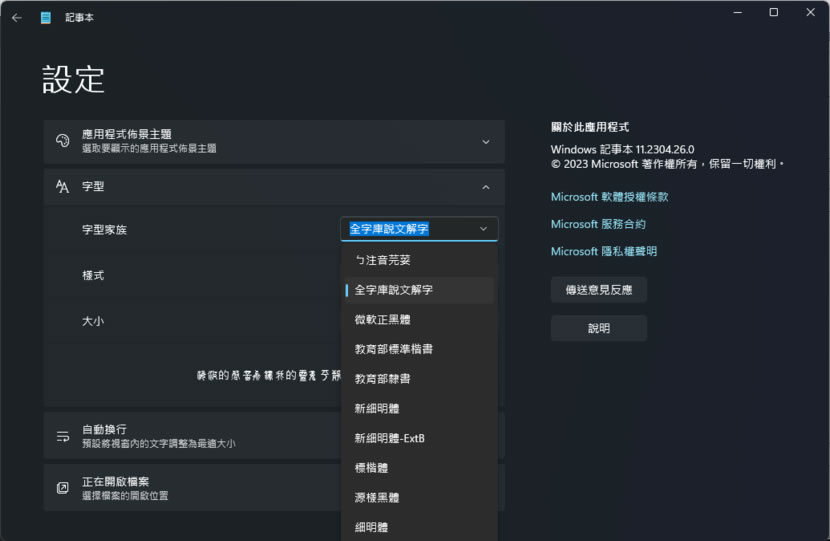
Task: Click the open-file icon beside 正在開啟檔案
Action: [x=62, y=488]
